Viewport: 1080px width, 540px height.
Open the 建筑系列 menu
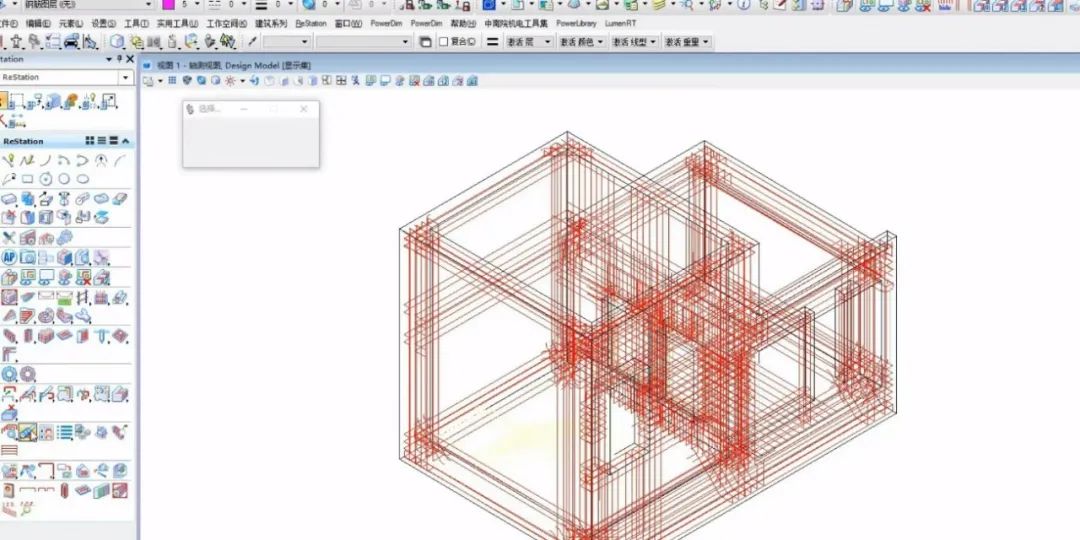pyautogui.click(x=270, y=23)
